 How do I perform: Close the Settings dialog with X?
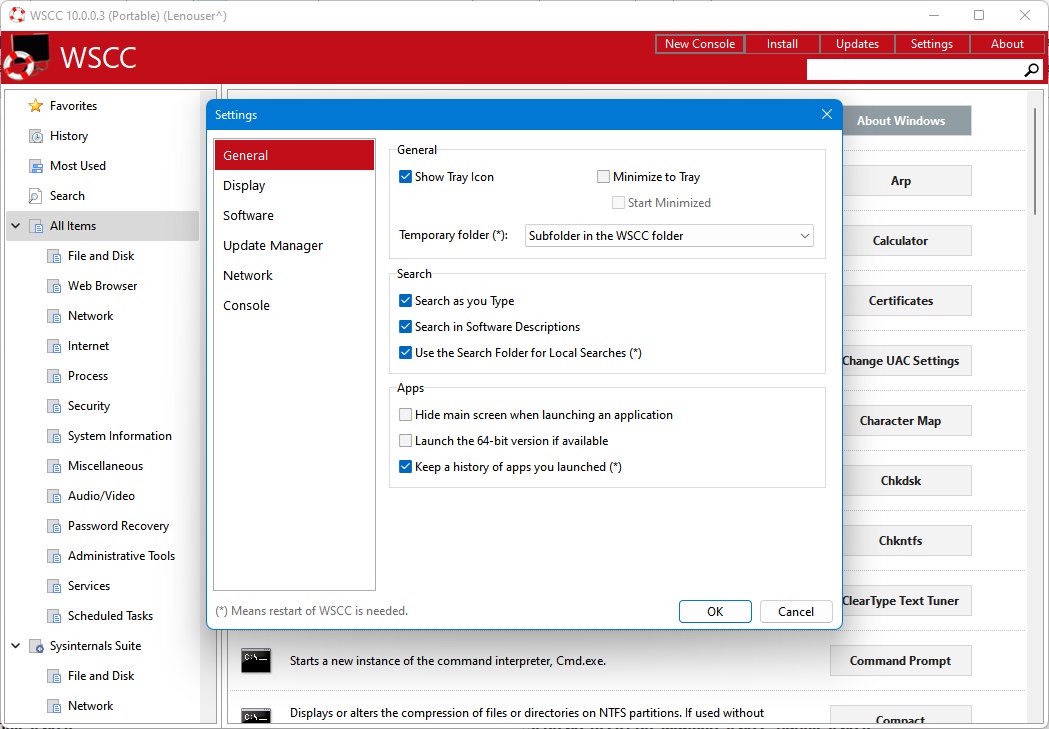click(827, 114)
